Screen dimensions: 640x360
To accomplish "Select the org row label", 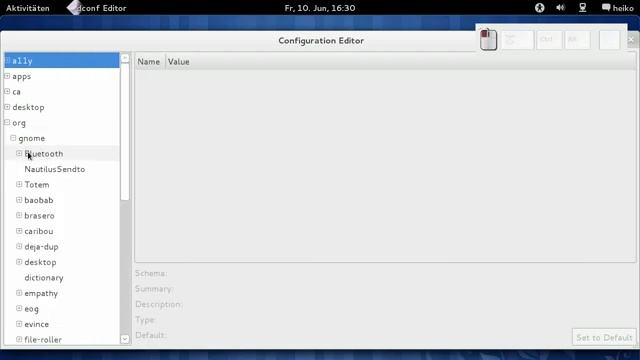I will tap(19, 123).
